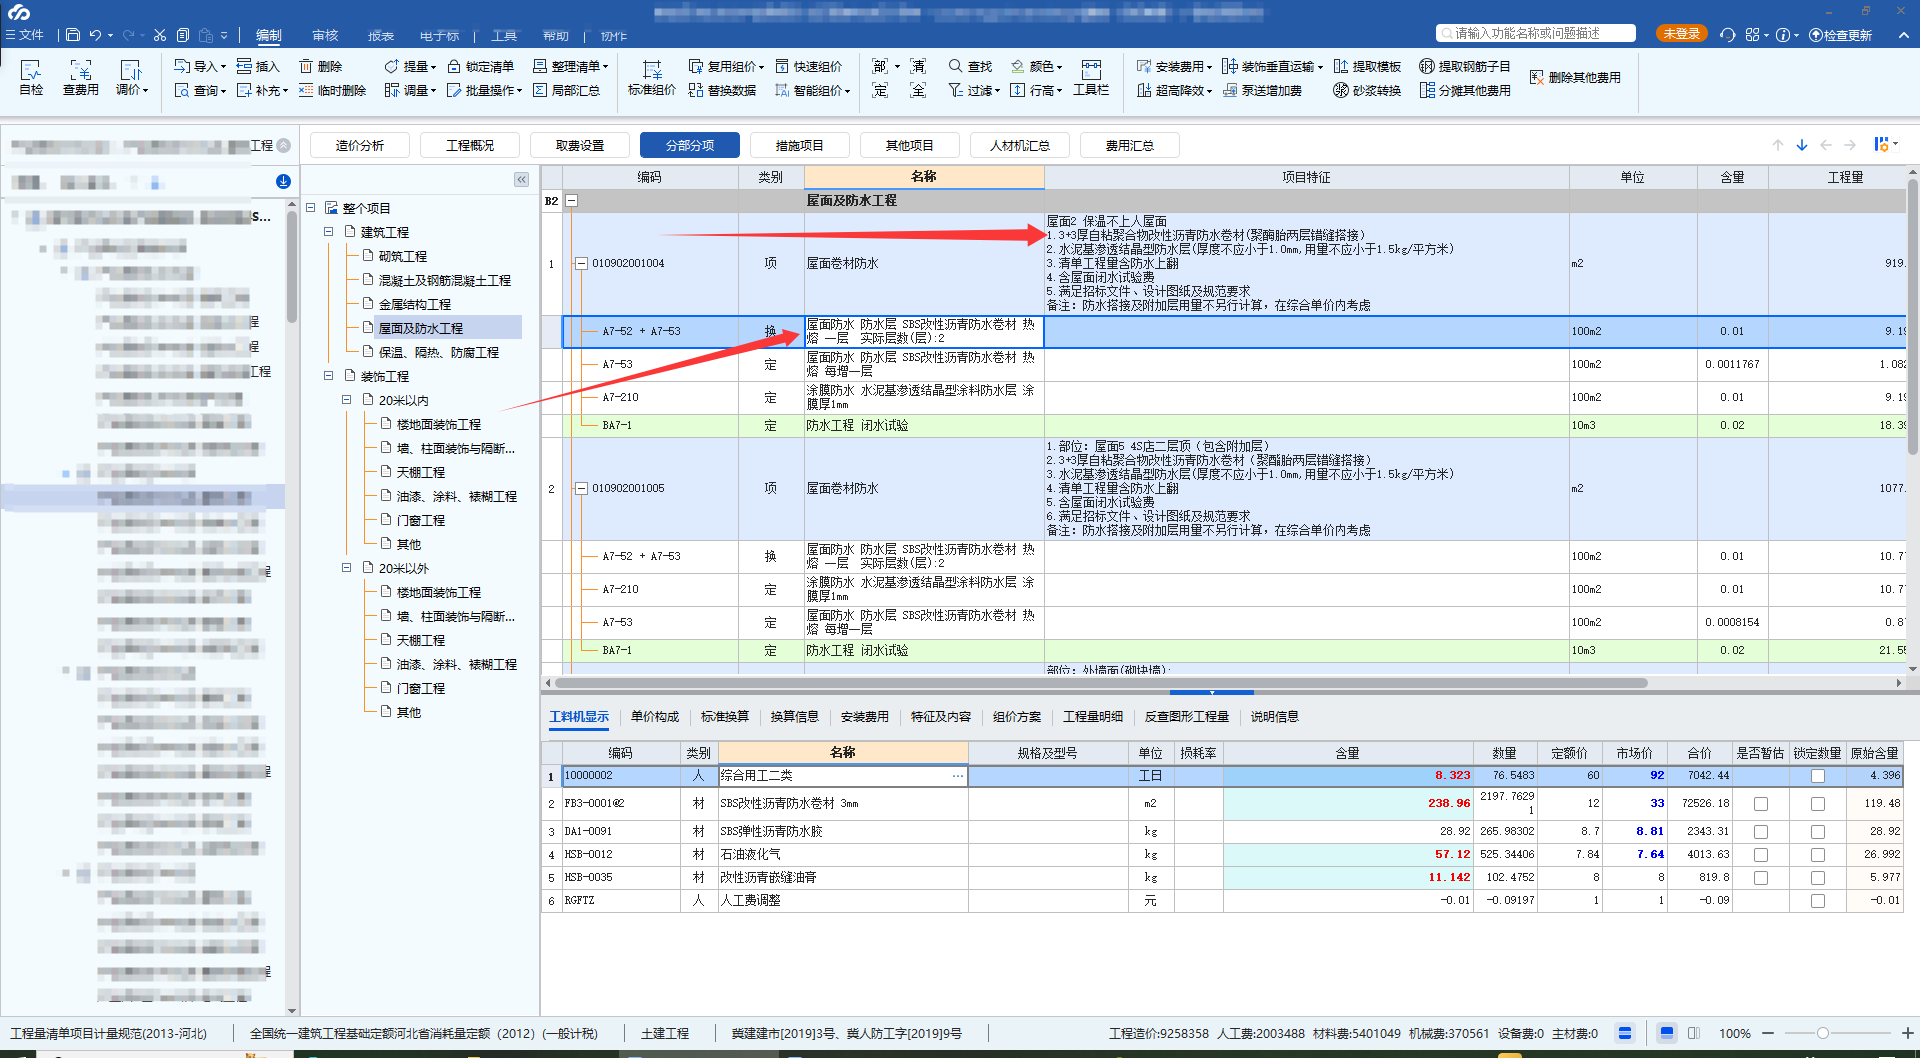Collapse the 20米以内 tree node
Viewport: 1920px width, 1058px height.
coord(346,400)
